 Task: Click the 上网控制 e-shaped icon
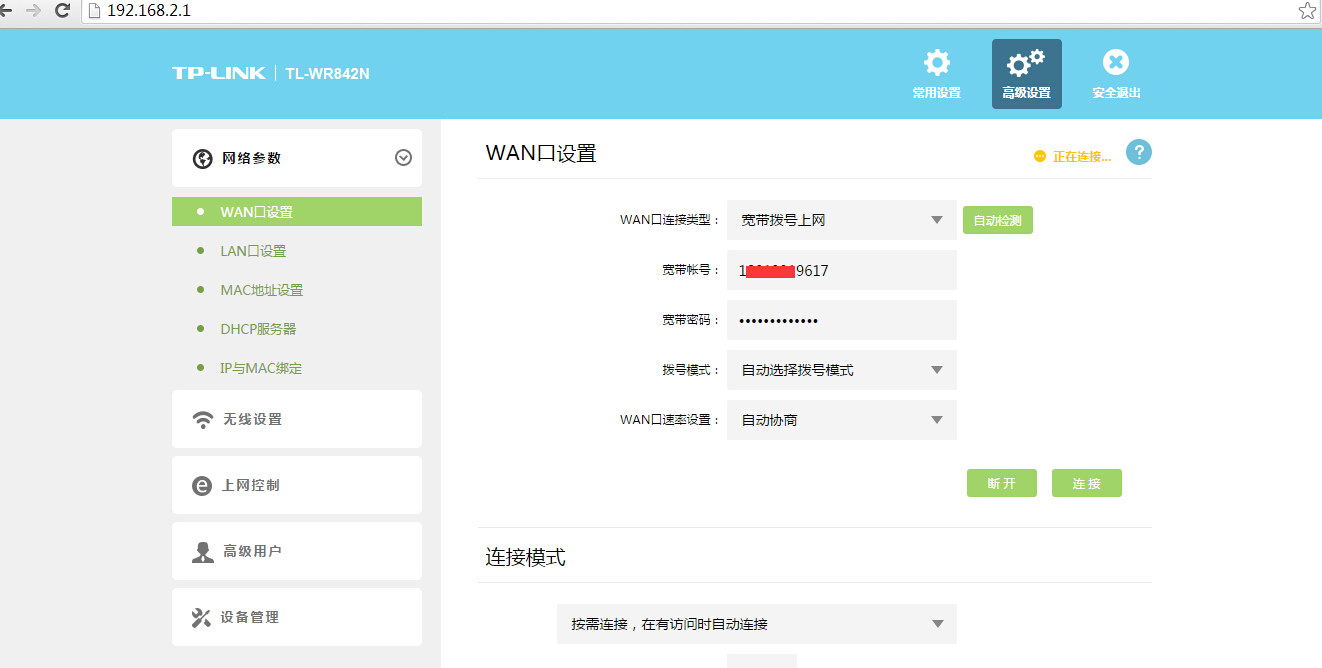pos(202,485)
